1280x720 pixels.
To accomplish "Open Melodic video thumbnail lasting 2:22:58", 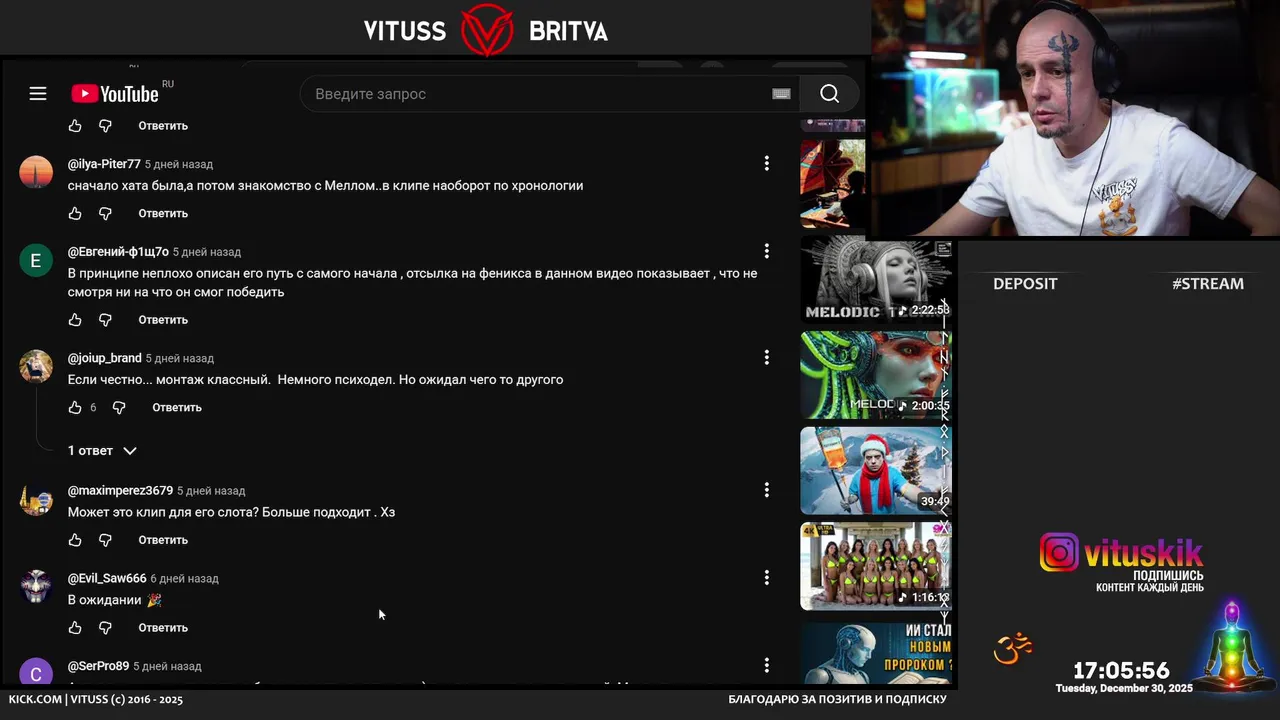I will [x=876, y=279].
